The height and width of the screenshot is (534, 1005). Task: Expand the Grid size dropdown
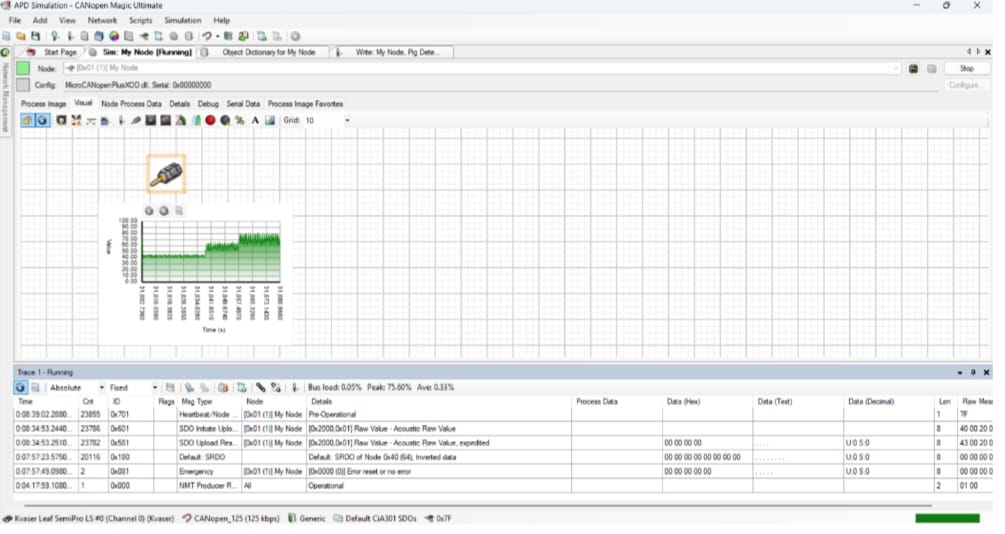click(x=347, y=120)
